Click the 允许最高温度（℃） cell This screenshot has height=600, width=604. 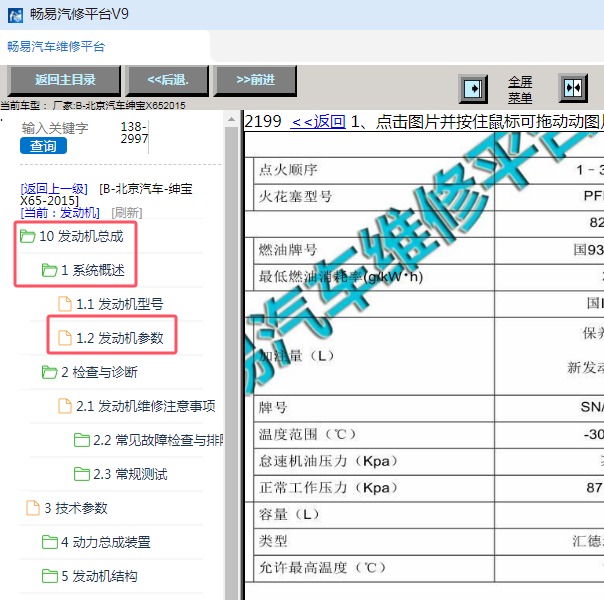pos(374,568)
